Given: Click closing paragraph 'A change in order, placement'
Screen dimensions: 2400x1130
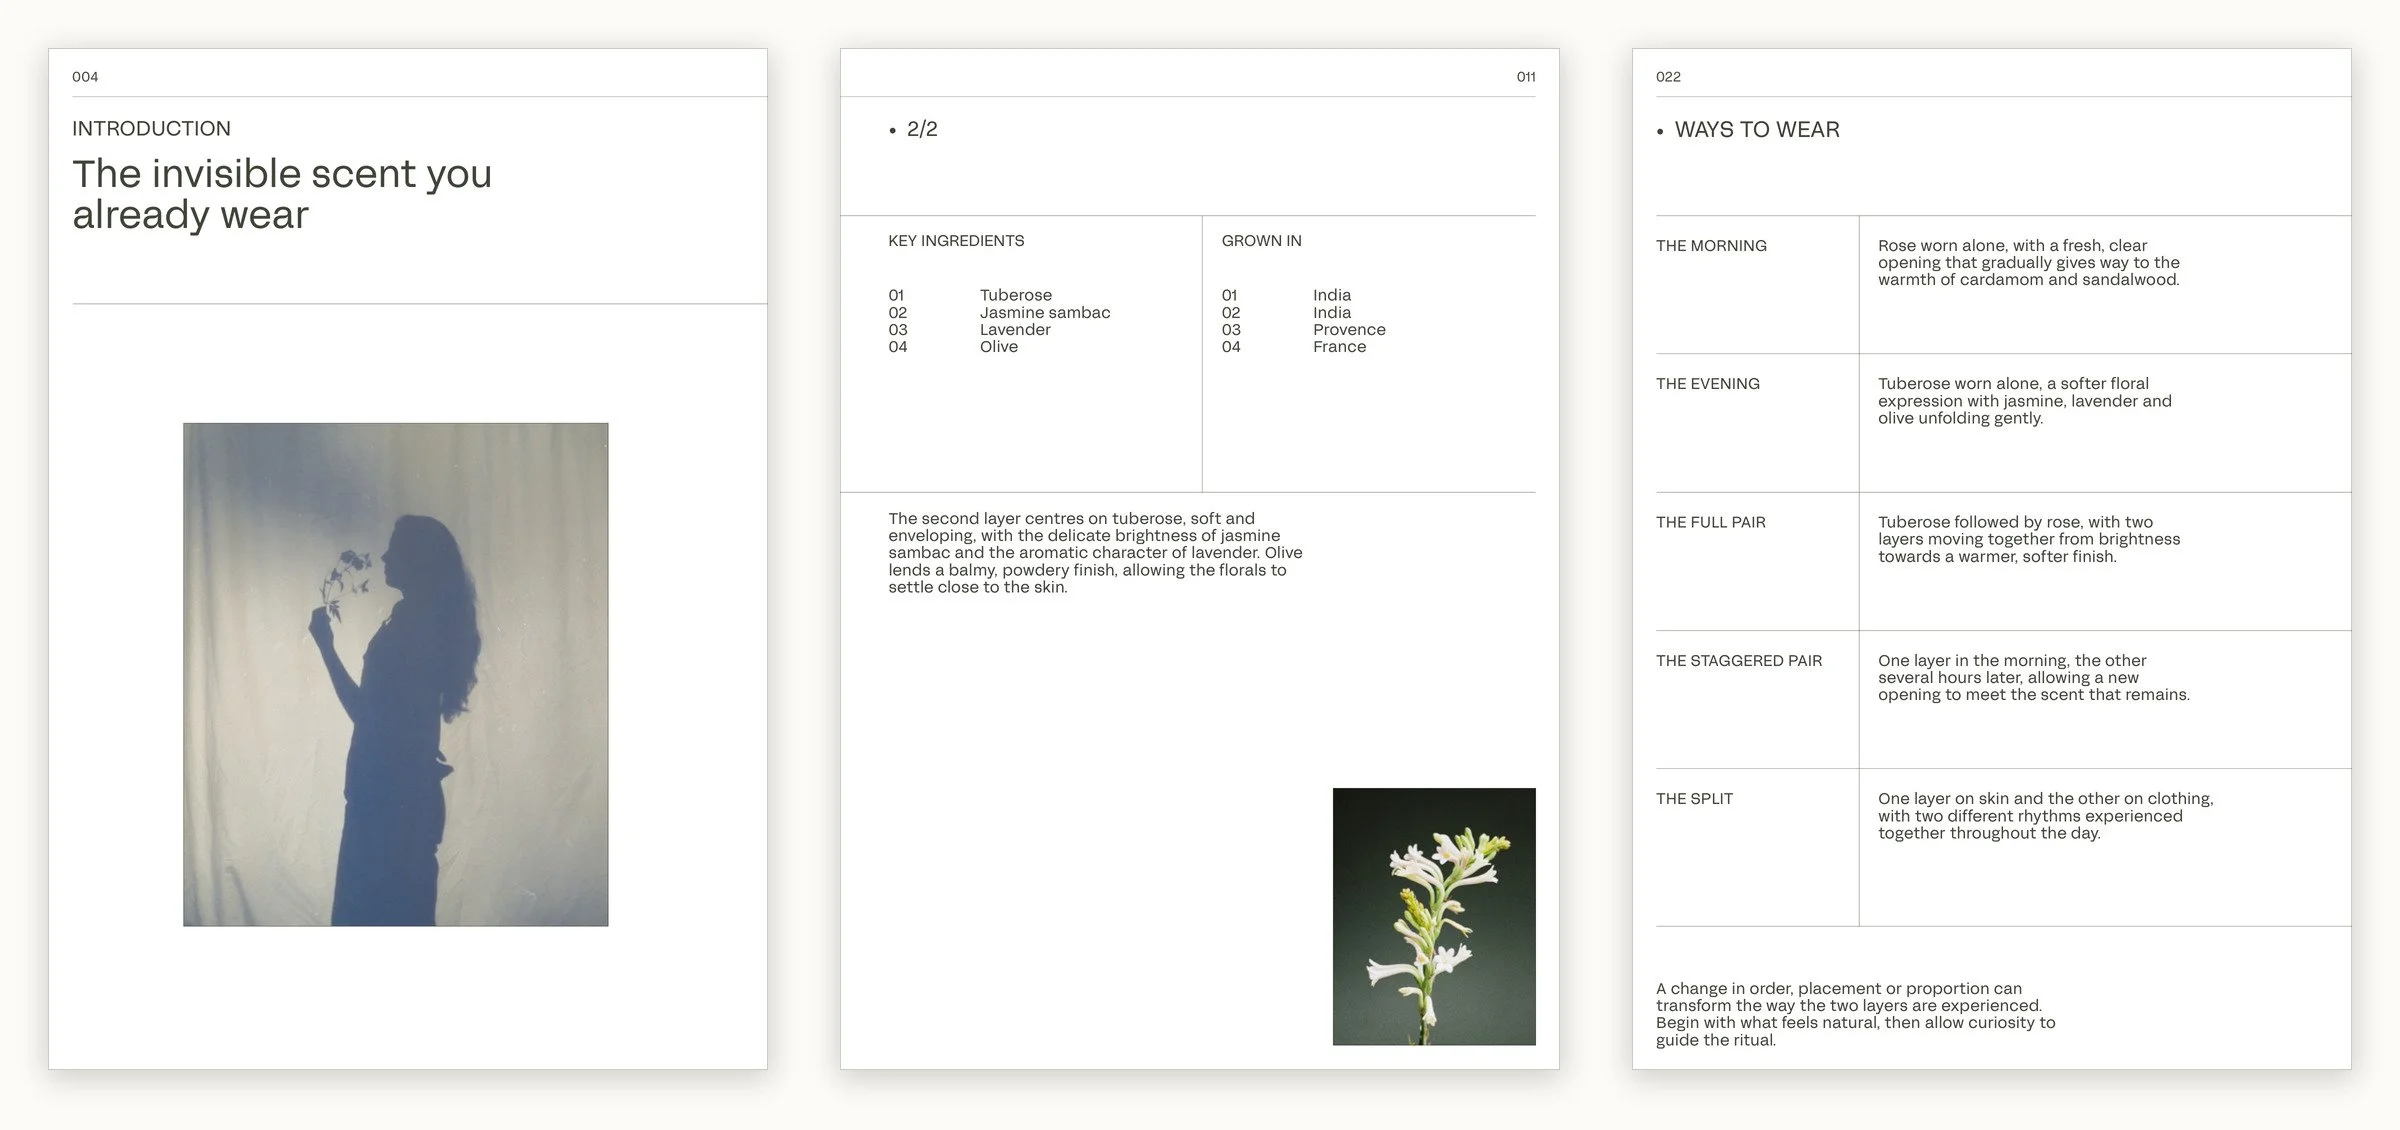Looking at the screenshot, I should pos(1856,1014).
